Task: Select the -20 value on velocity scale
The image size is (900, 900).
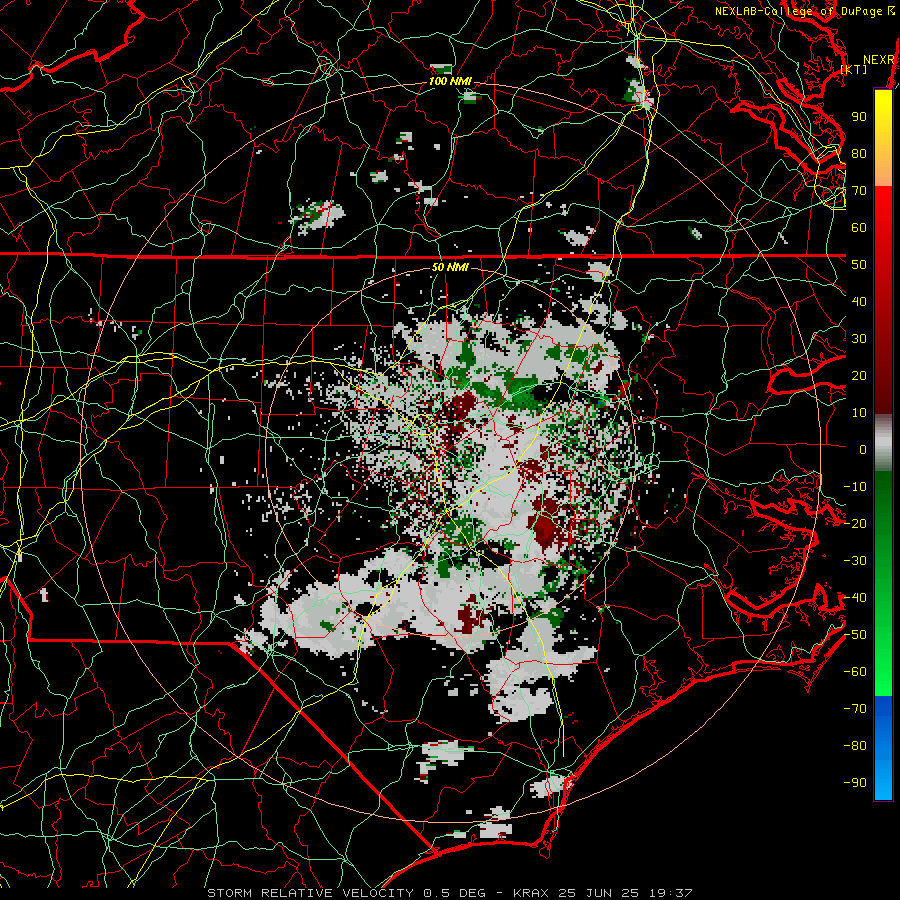Action: 855,524
